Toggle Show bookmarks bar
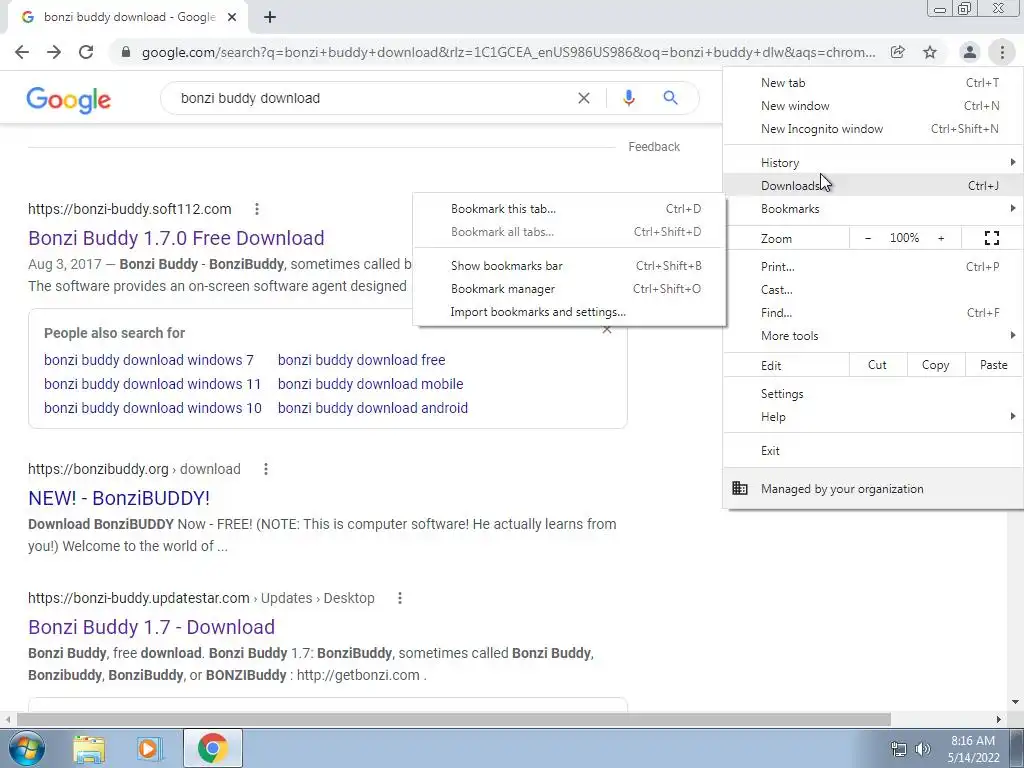Image resolution: width=1024 pixels, height=768 pixels. point(569,266)
